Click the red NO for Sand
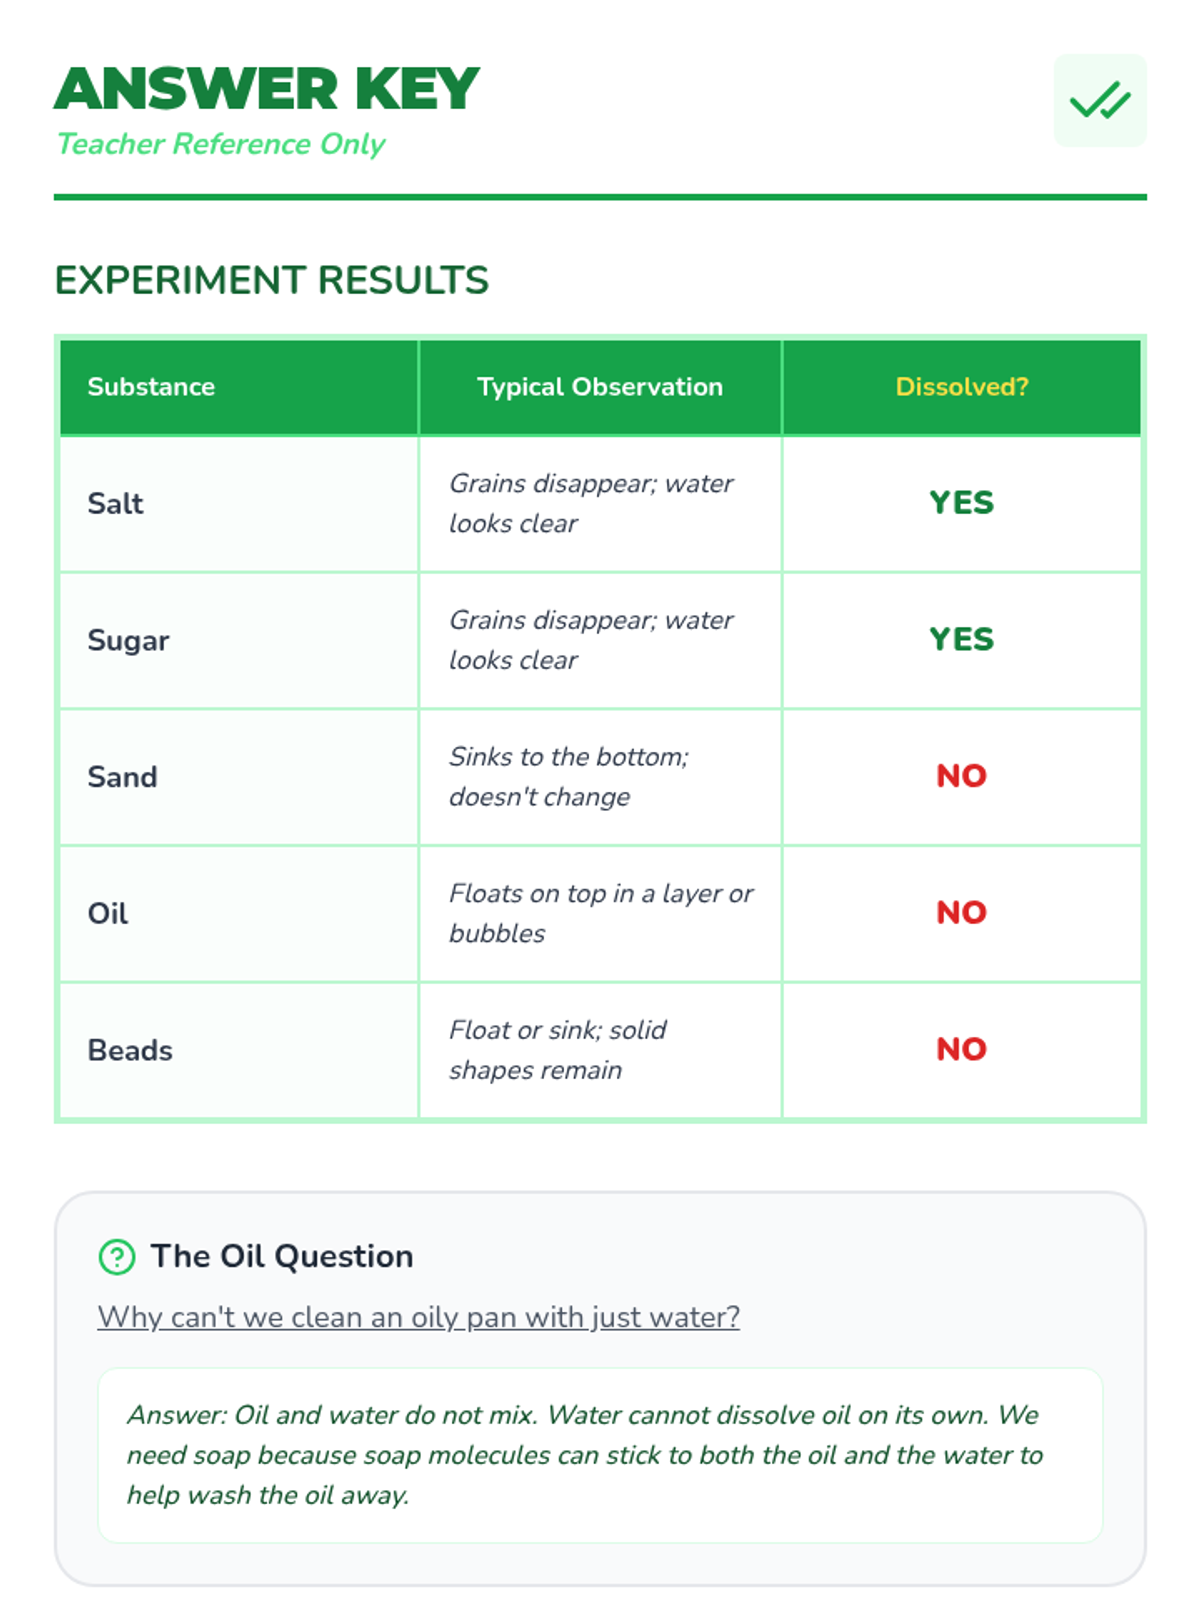Screen dimensions: 1200x1600 (962, 776)
